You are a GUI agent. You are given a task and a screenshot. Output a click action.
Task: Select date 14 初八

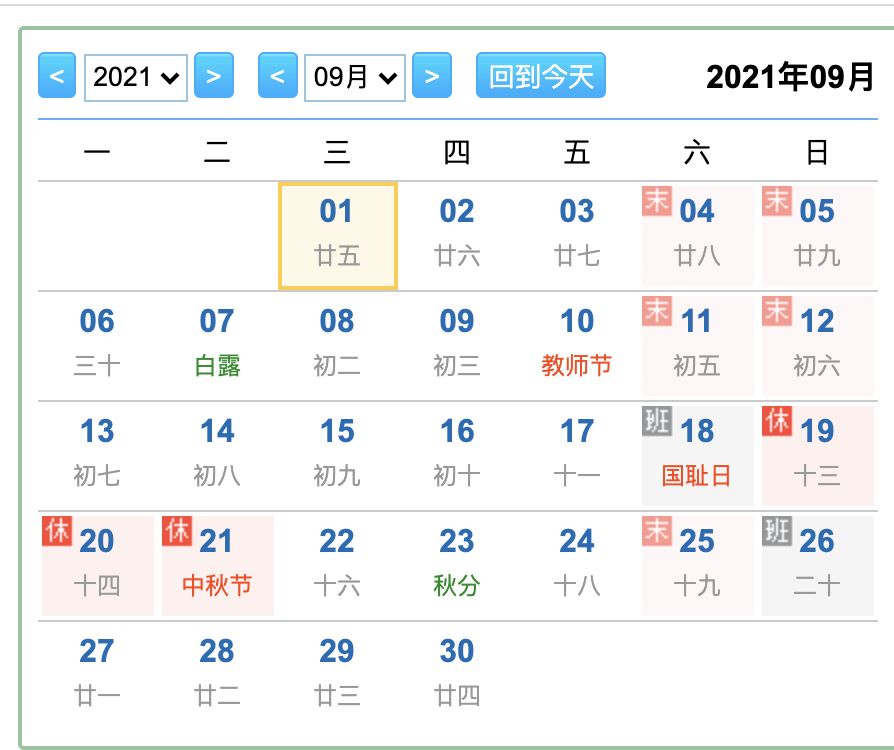217,456
